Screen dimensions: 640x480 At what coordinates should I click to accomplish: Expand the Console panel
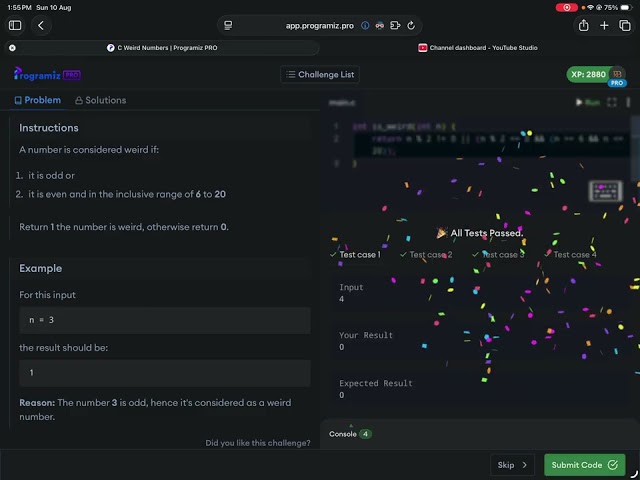click(x=350, y=433)
